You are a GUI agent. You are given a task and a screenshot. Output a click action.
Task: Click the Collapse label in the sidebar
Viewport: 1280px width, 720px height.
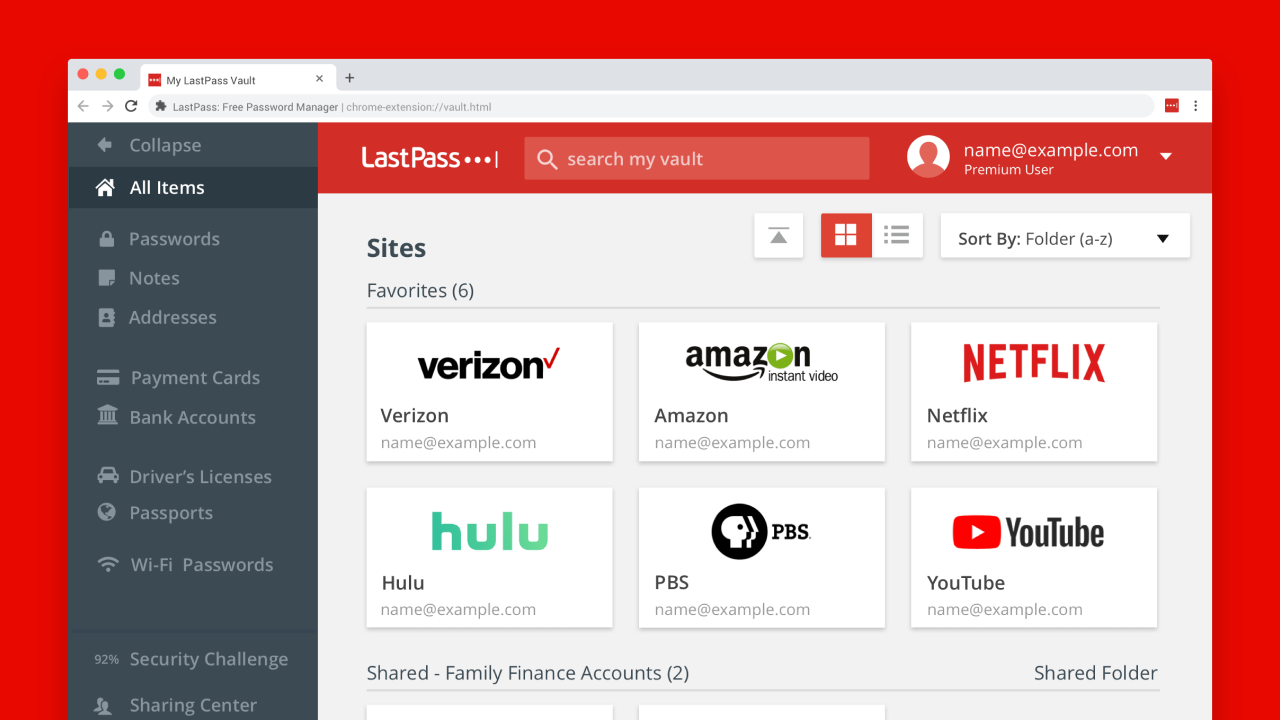[165, 145]
